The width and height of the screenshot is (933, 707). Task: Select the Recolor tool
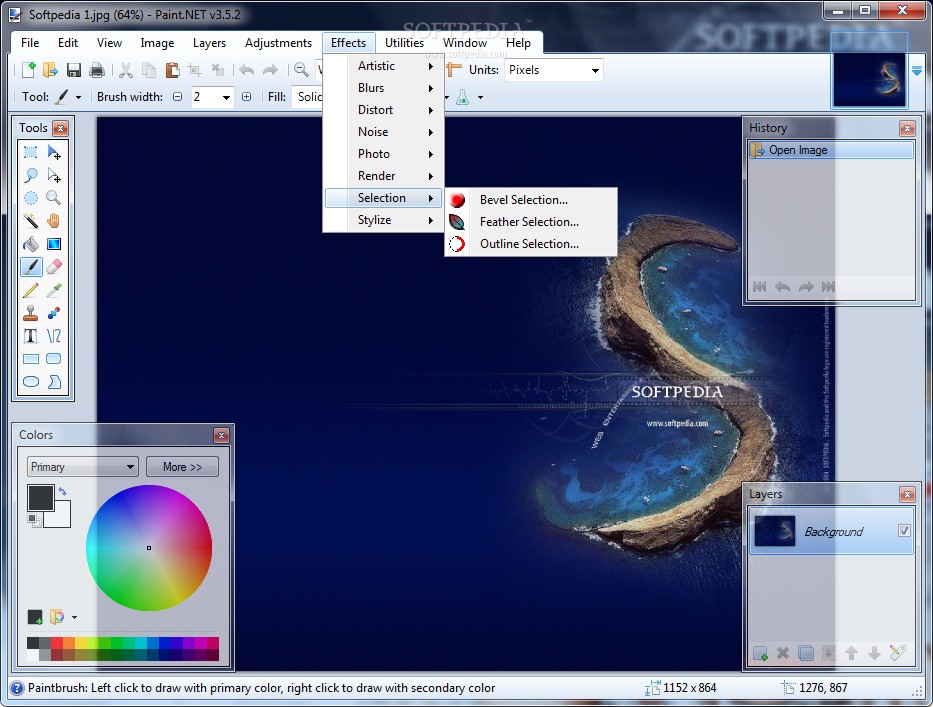coord(54,313)
